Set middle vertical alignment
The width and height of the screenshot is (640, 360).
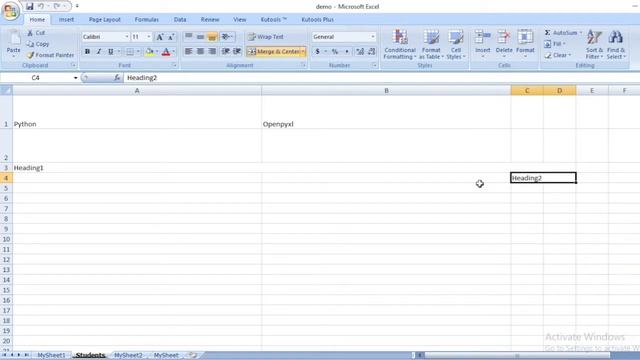200,37
